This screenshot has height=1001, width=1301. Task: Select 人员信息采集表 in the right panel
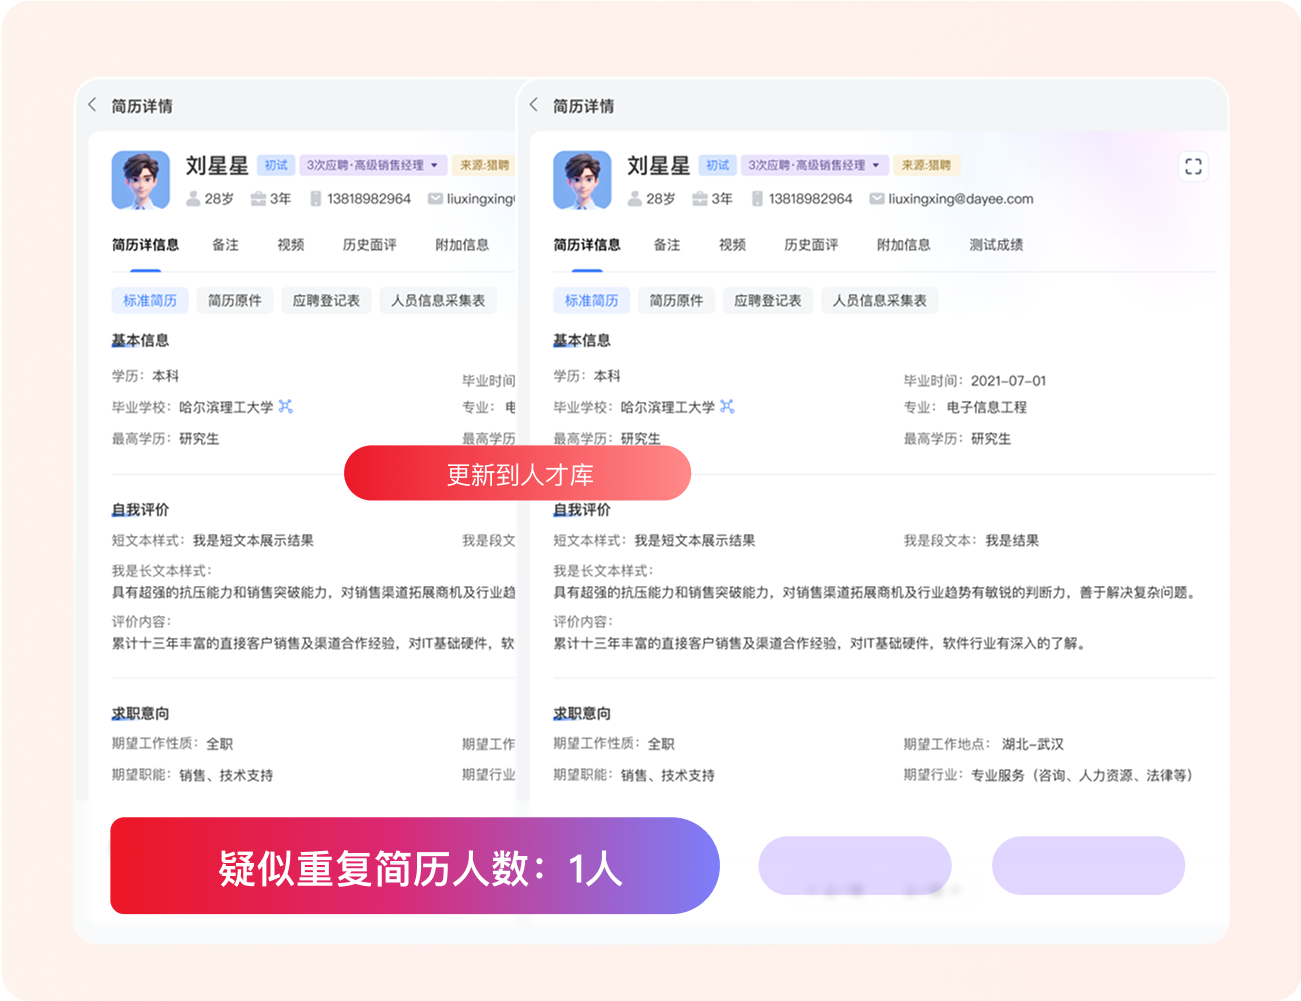pos(879,301)
